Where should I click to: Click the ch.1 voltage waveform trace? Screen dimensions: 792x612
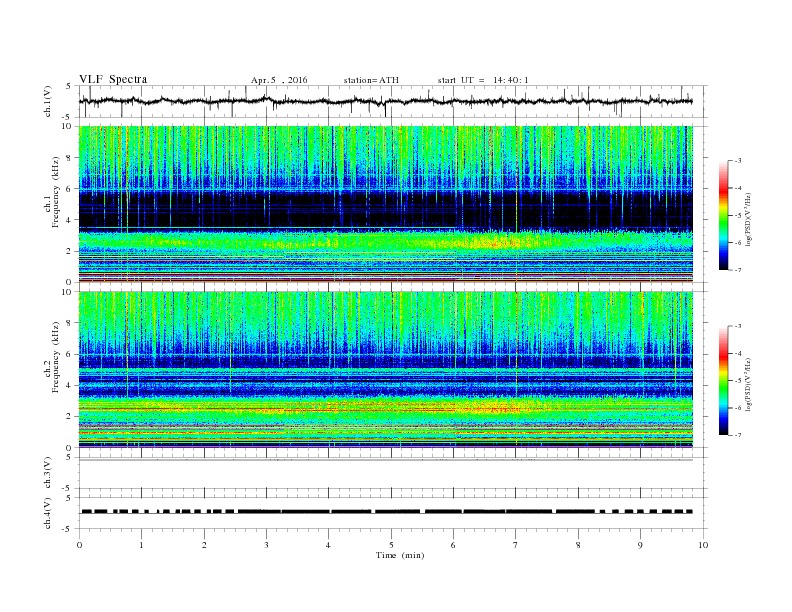point(385,101)
